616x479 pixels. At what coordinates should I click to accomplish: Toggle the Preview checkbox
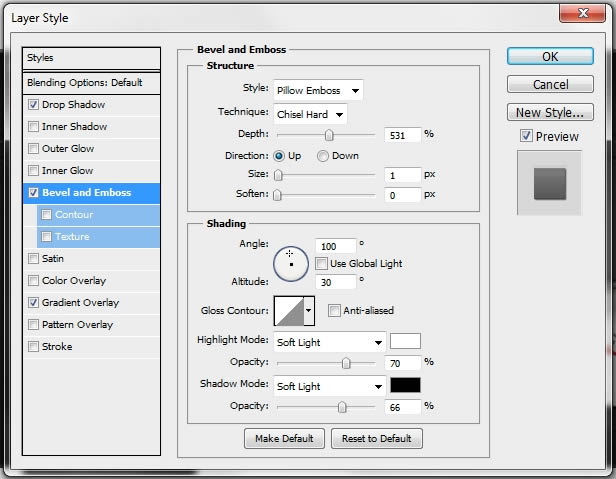tap(526, 136)
